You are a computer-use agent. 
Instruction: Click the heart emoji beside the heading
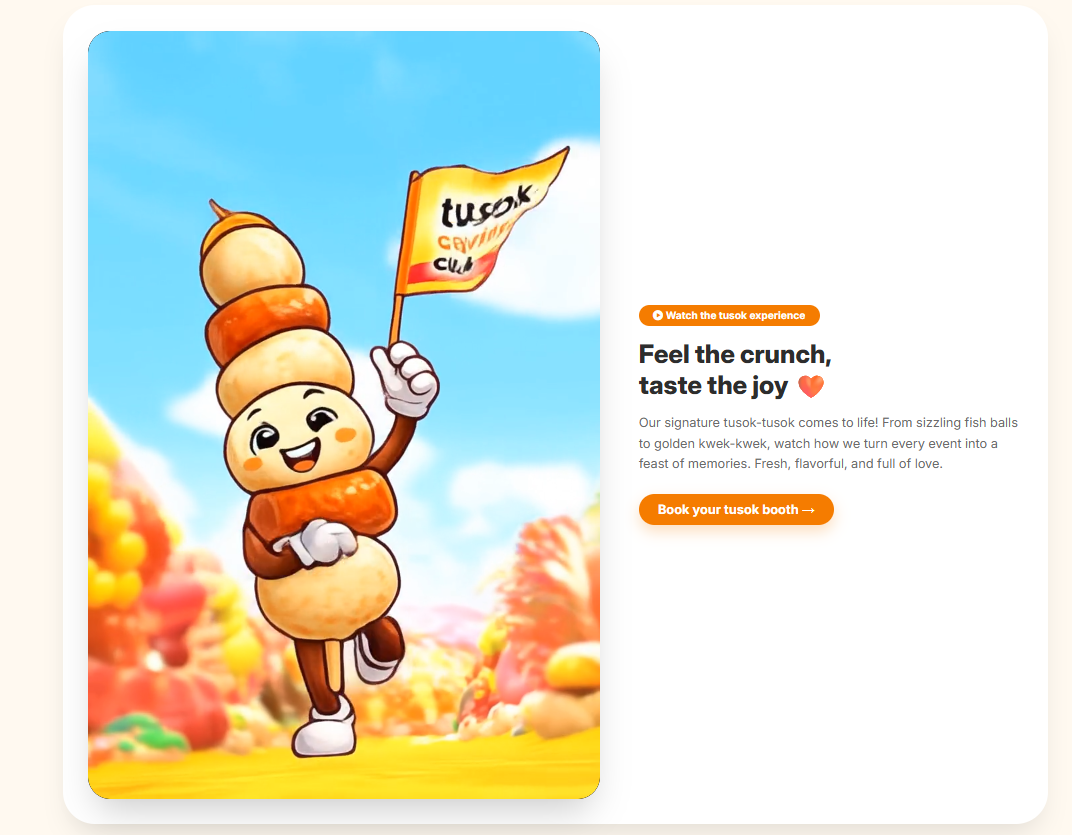pos(811,386)
